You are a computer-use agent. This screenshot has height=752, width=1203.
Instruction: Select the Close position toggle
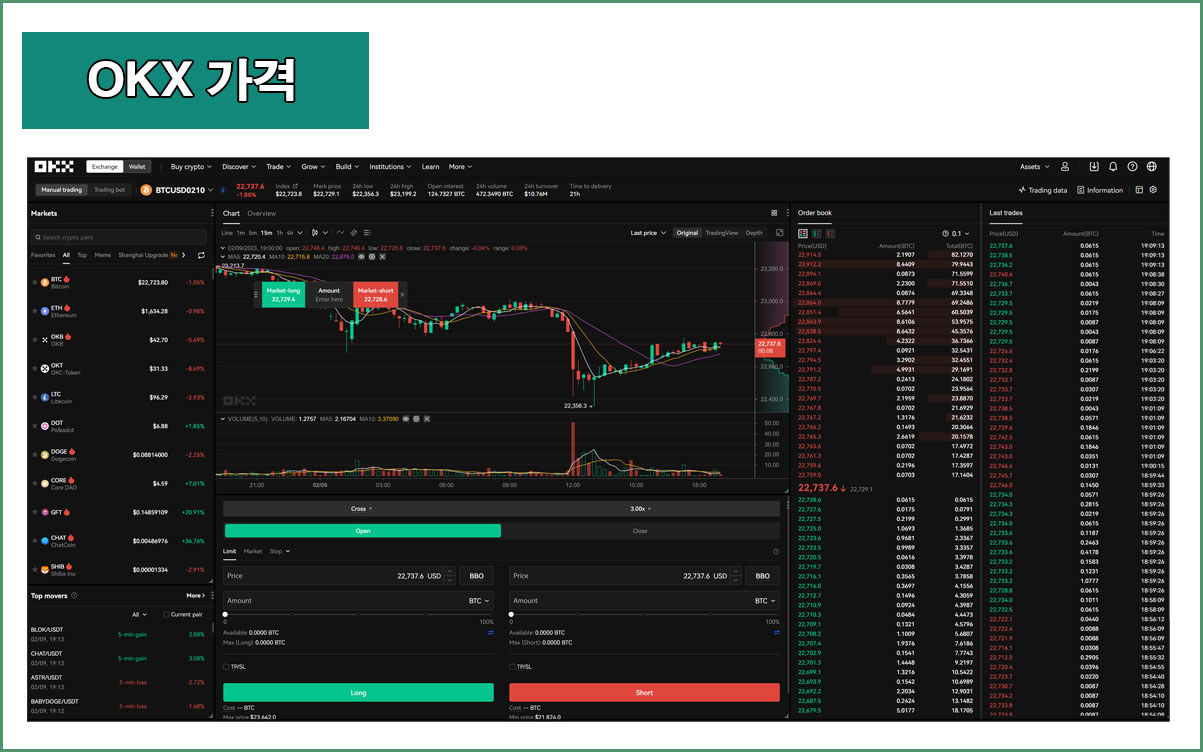pos(640,531)
